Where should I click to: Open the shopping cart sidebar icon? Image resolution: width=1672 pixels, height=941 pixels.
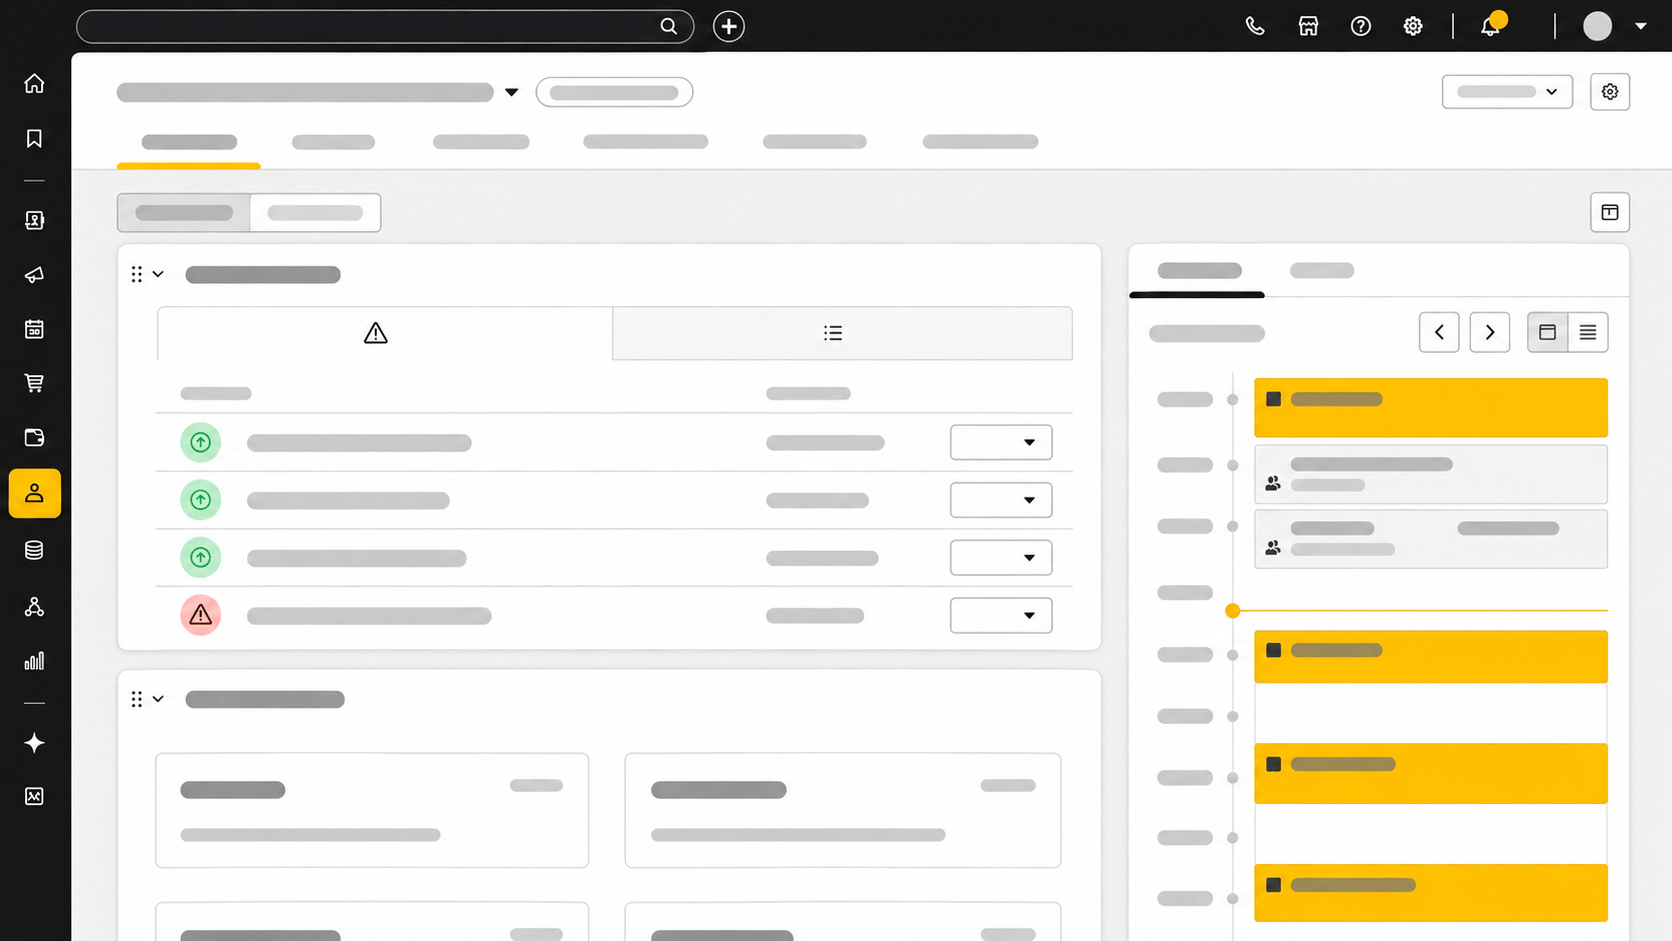pyautogui.click(x=34, y=383)
